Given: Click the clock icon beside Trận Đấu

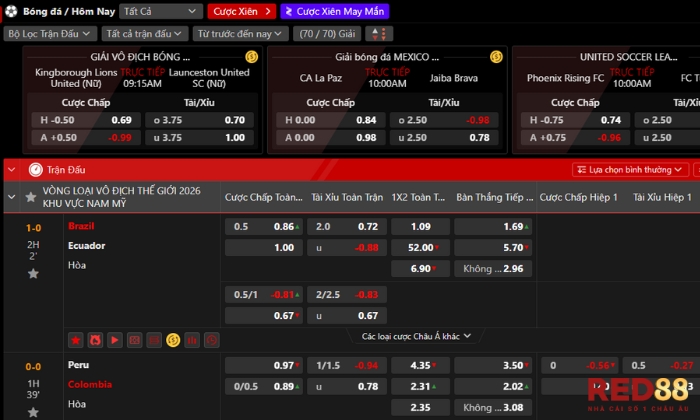Looking at the screenshot, I should point(36,170).
